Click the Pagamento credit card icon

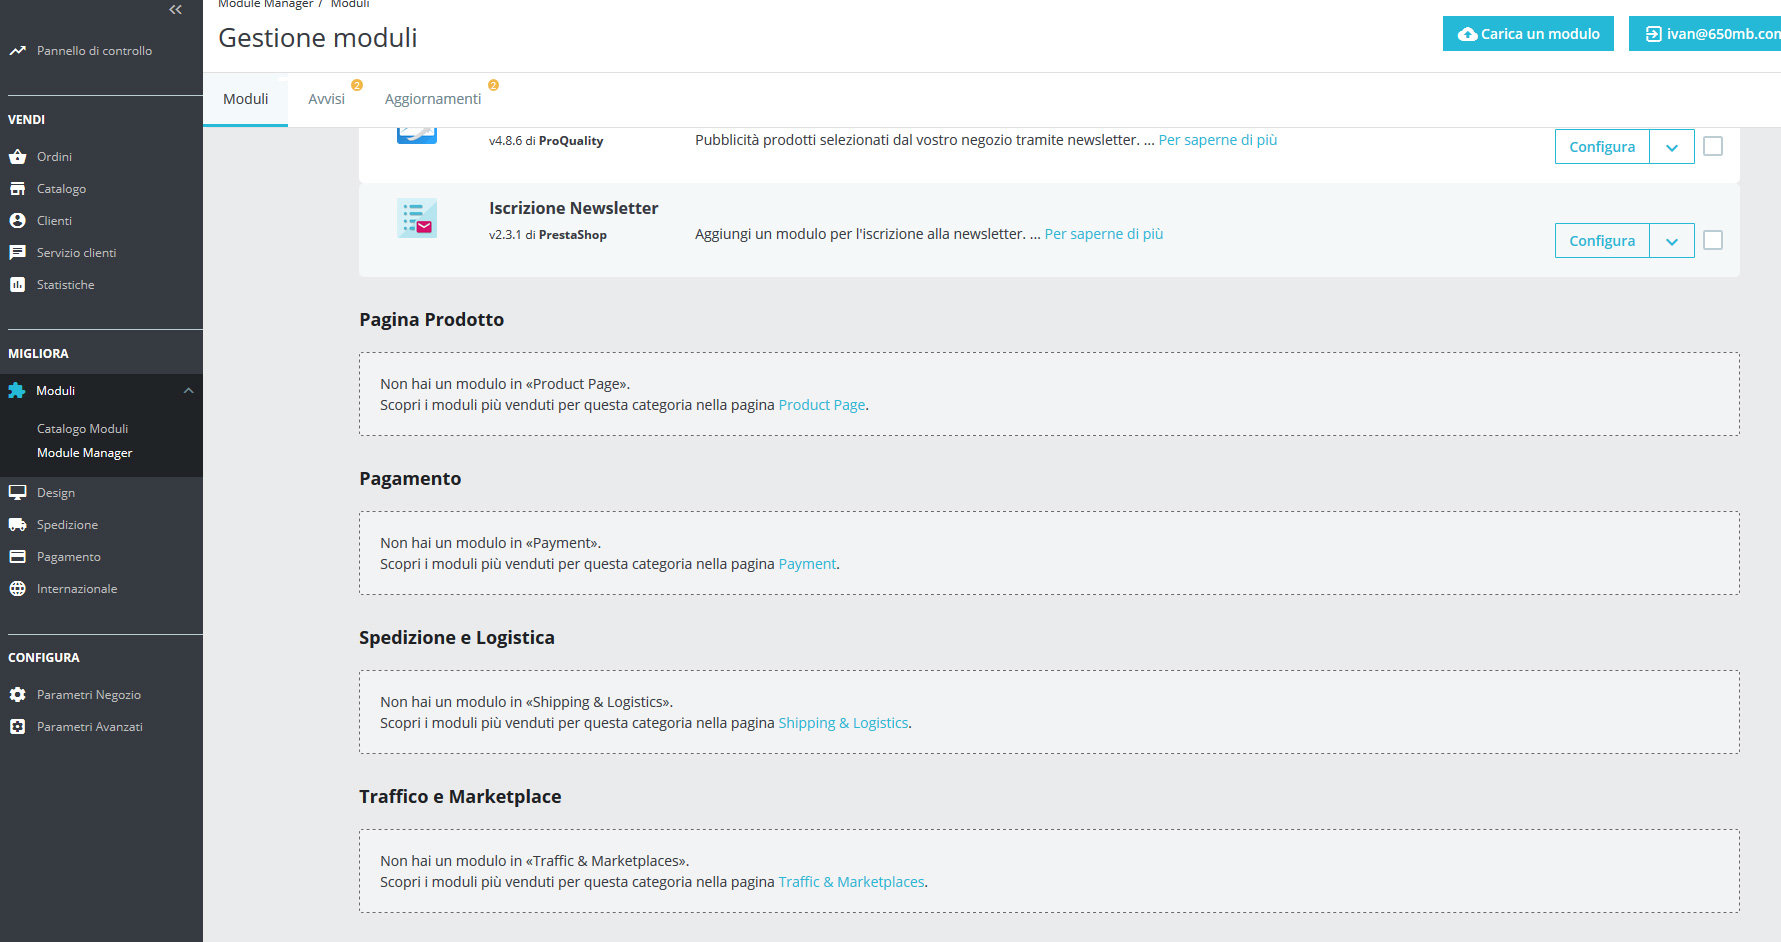17,556
